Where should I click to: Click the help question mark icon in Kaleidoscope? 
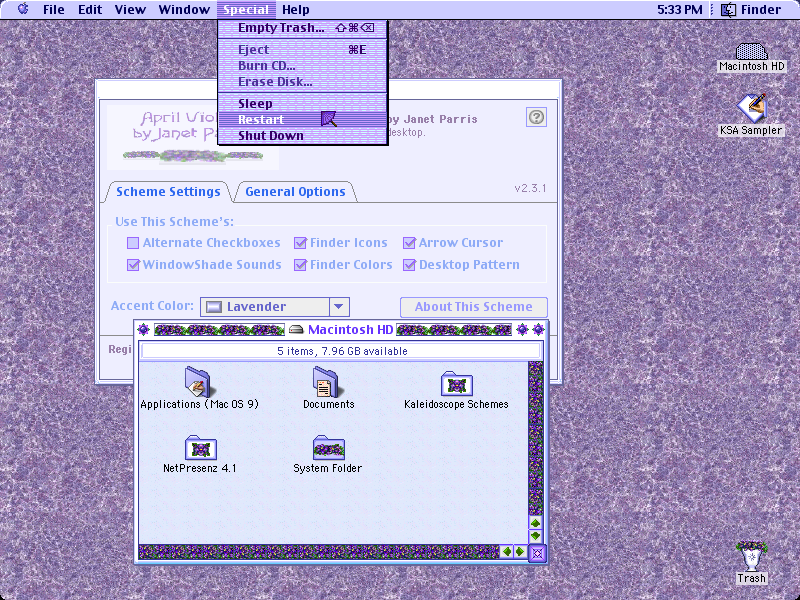click(x=536, y=117)
